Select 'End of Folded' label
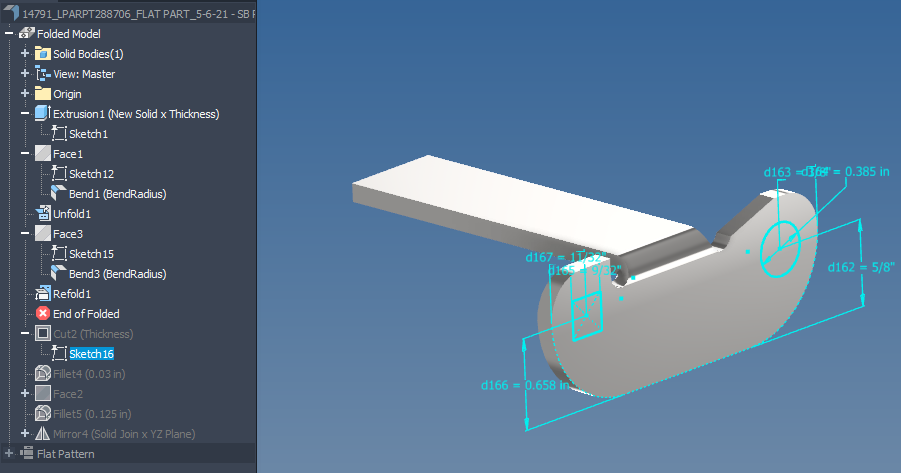 coord(86,314)
